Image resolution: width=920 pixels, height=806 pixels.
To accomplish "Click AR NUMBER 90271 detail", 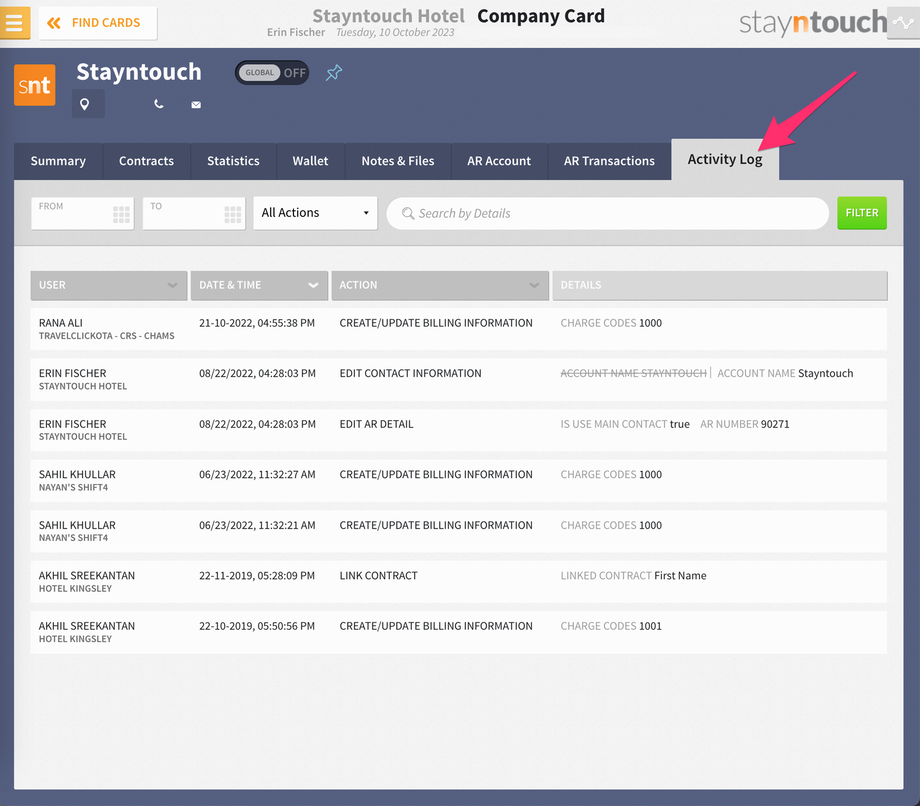I will (x=745, y=424).
